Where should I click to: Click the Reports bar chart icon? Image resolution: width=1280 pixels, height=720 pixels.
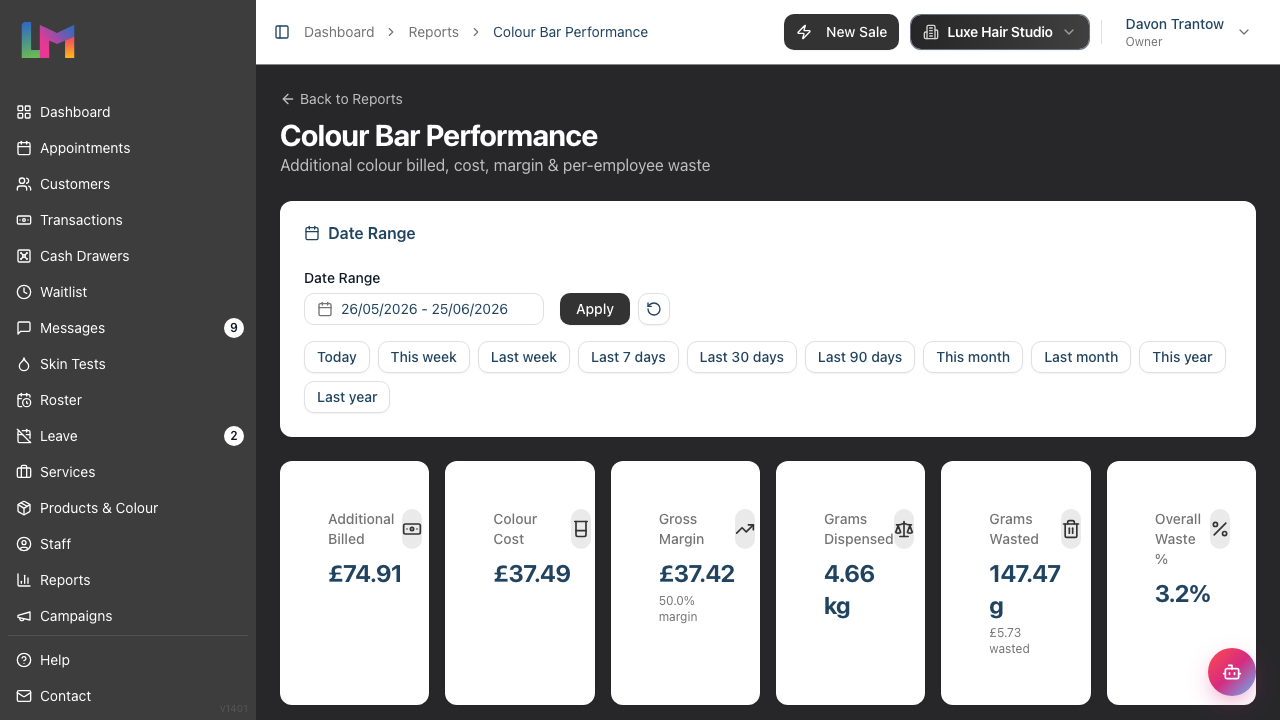click(24, 580)
